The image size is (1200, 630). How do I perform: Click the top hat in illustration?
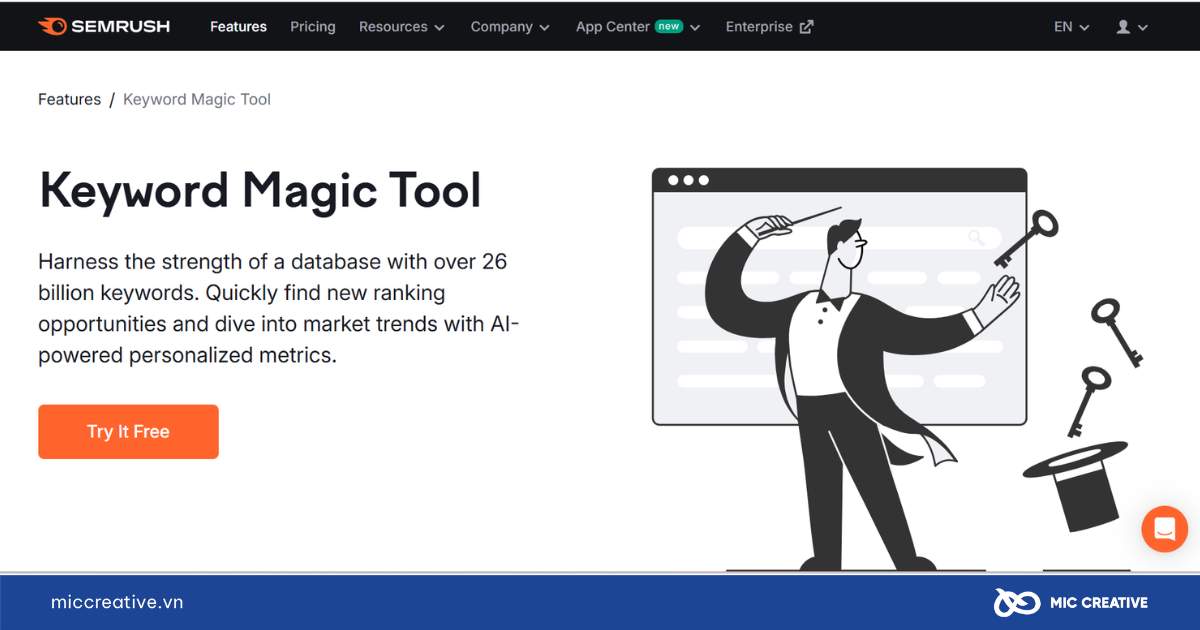(x=1076, y=487)
